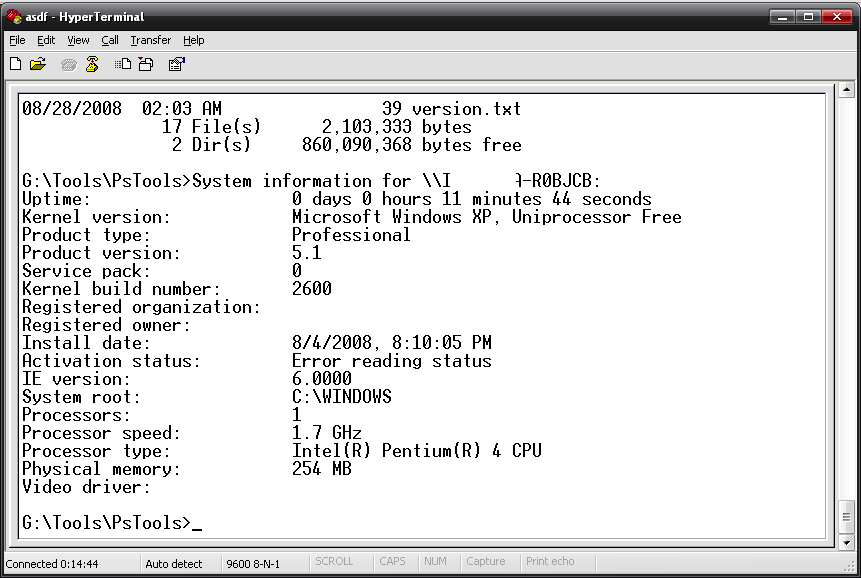861x578 pixels.
Task: Open the Call menu
Action: [x=110, y=40]
